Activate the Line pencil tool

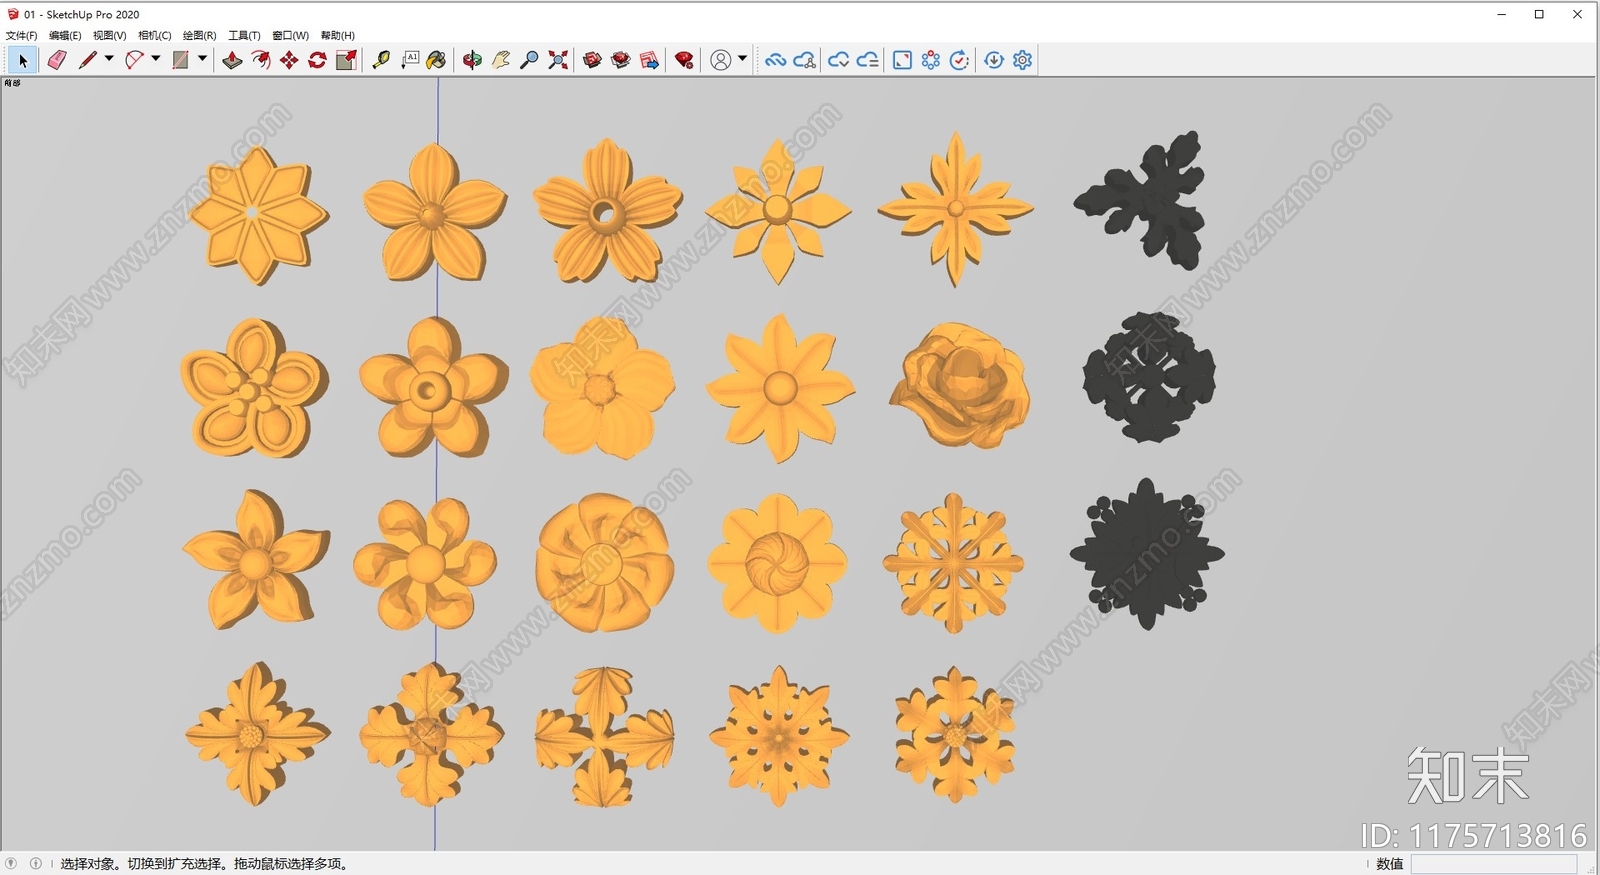click(88, 60)
